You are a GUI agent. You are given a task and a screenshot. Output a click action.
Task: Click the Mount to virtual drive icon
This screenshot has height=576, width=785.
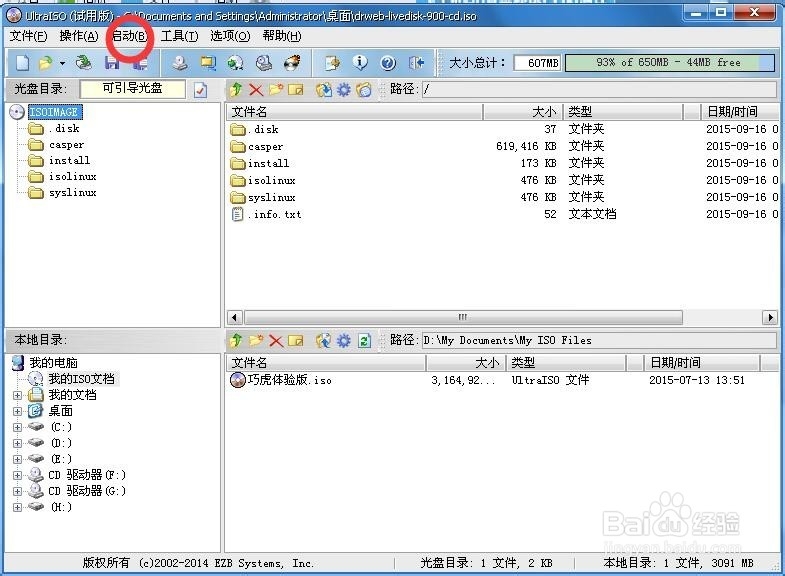click(263, 63)
